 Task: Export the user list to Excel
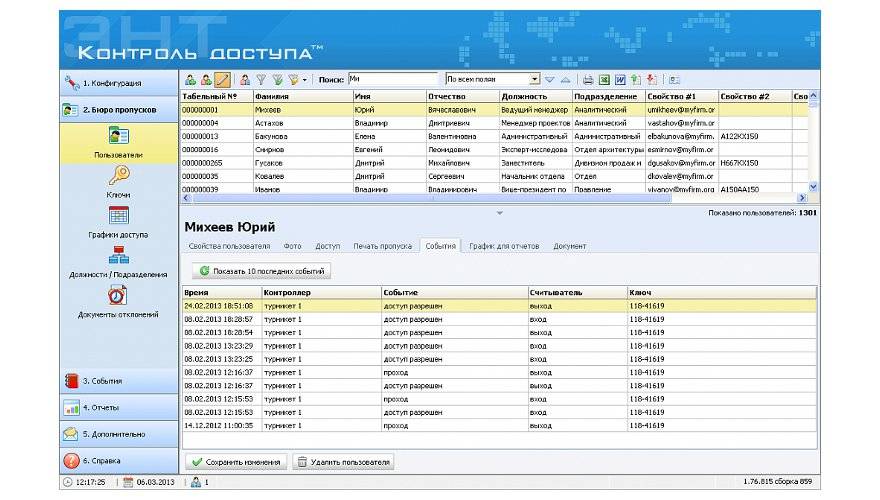coord(604,80)
